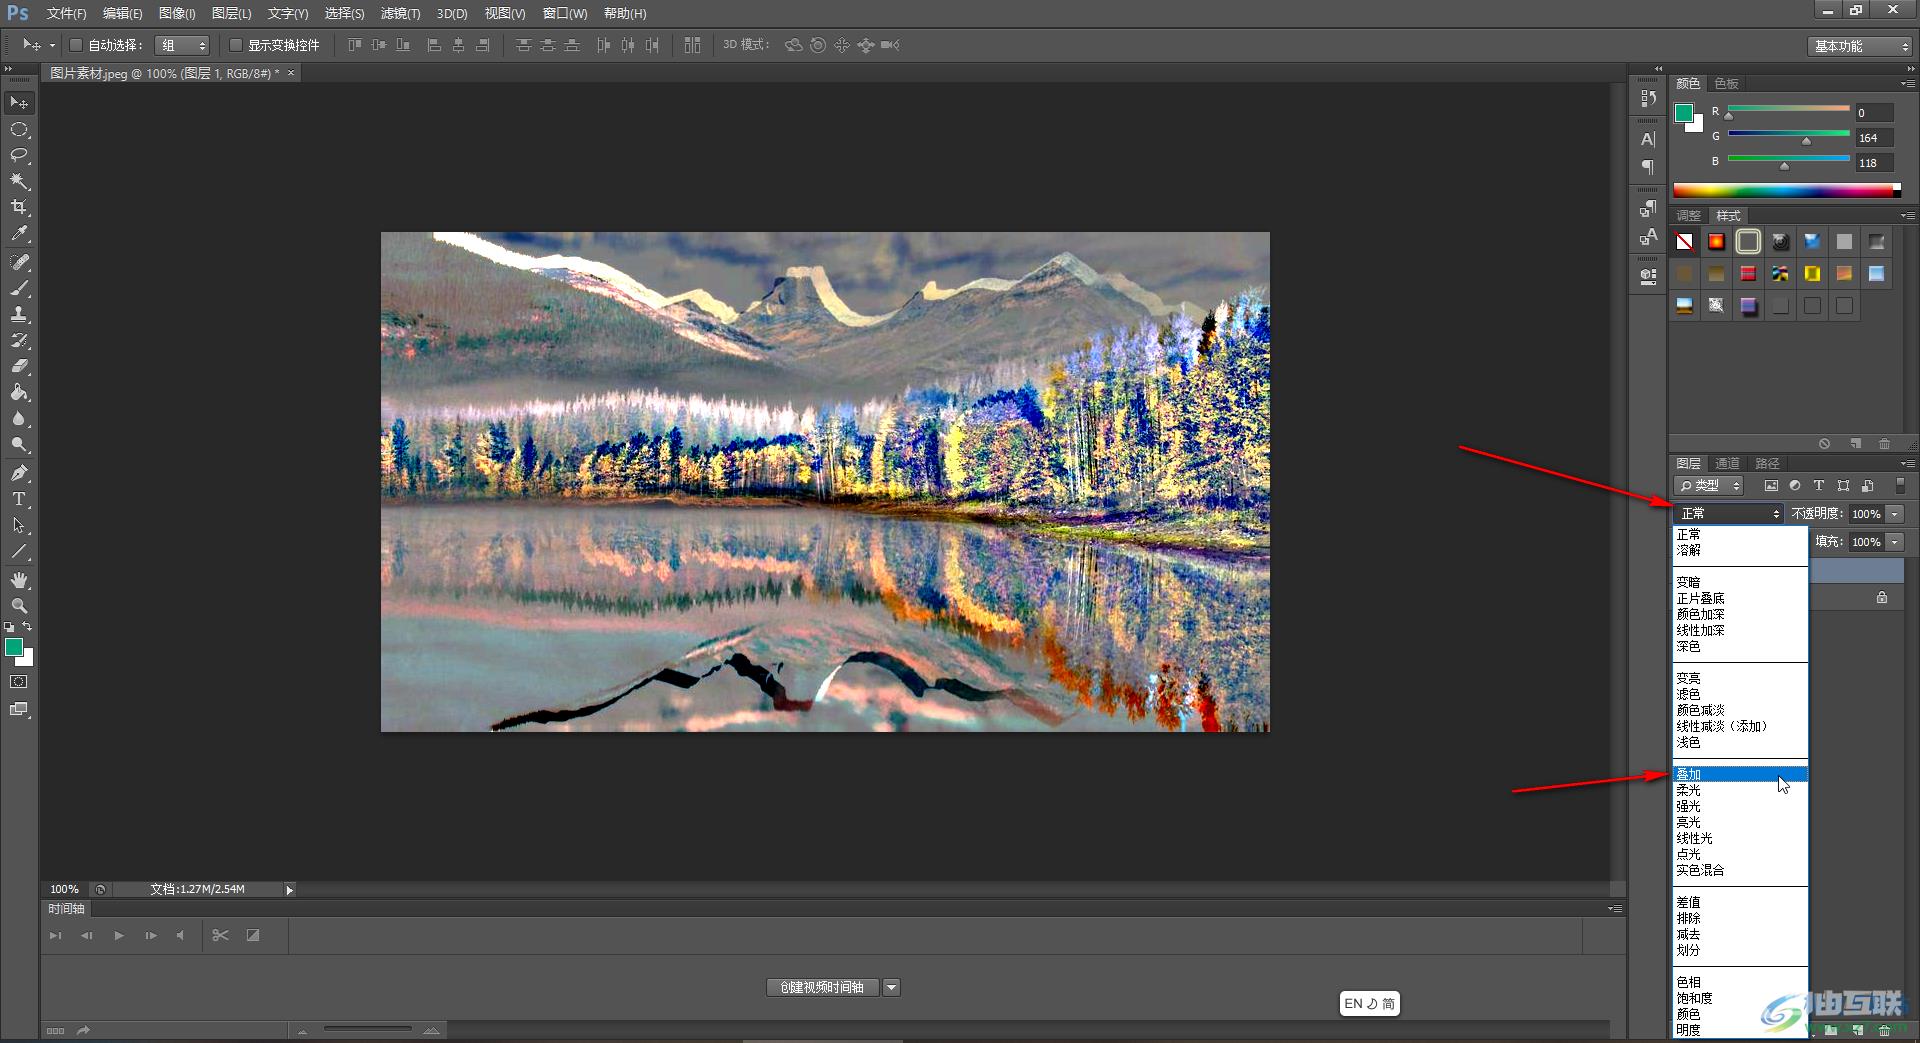Choose 叠加 blend mode from list
Viewport: 1920px width, 1043px height.
click(1741, 774)
